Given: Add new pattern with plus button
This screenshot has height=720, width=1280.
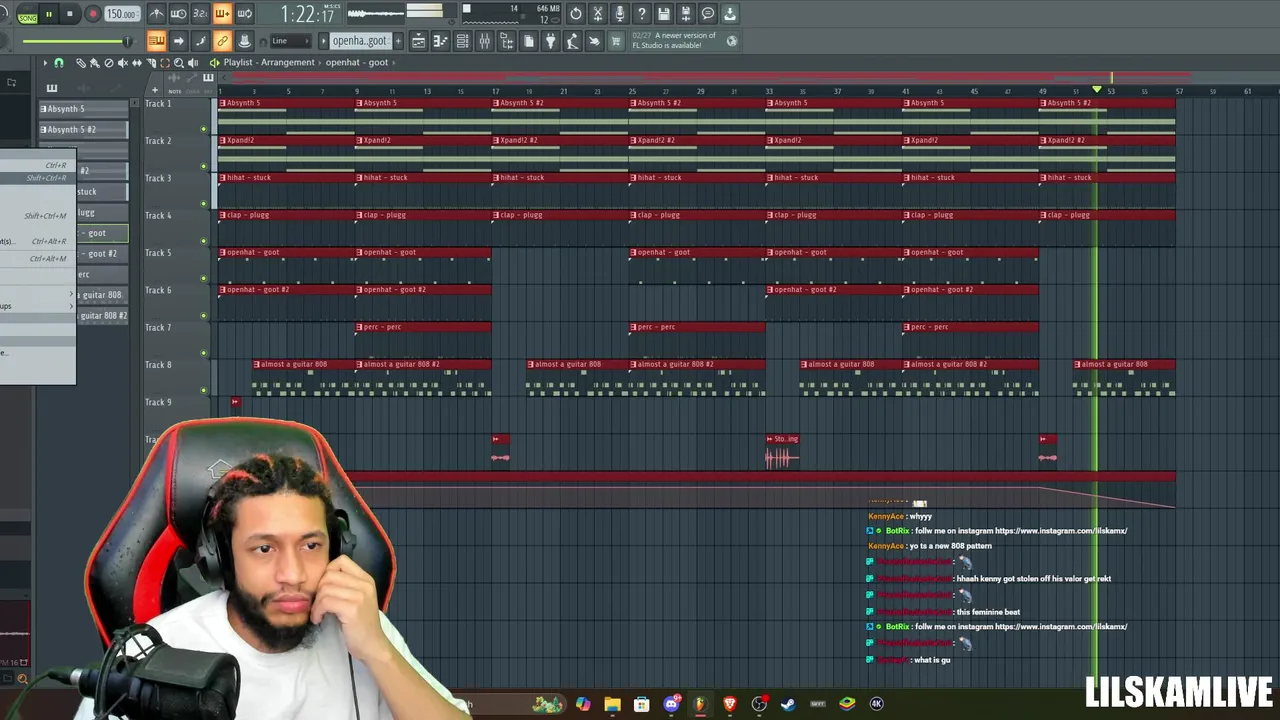Looking at the screenshot, I should coord(398,41).
